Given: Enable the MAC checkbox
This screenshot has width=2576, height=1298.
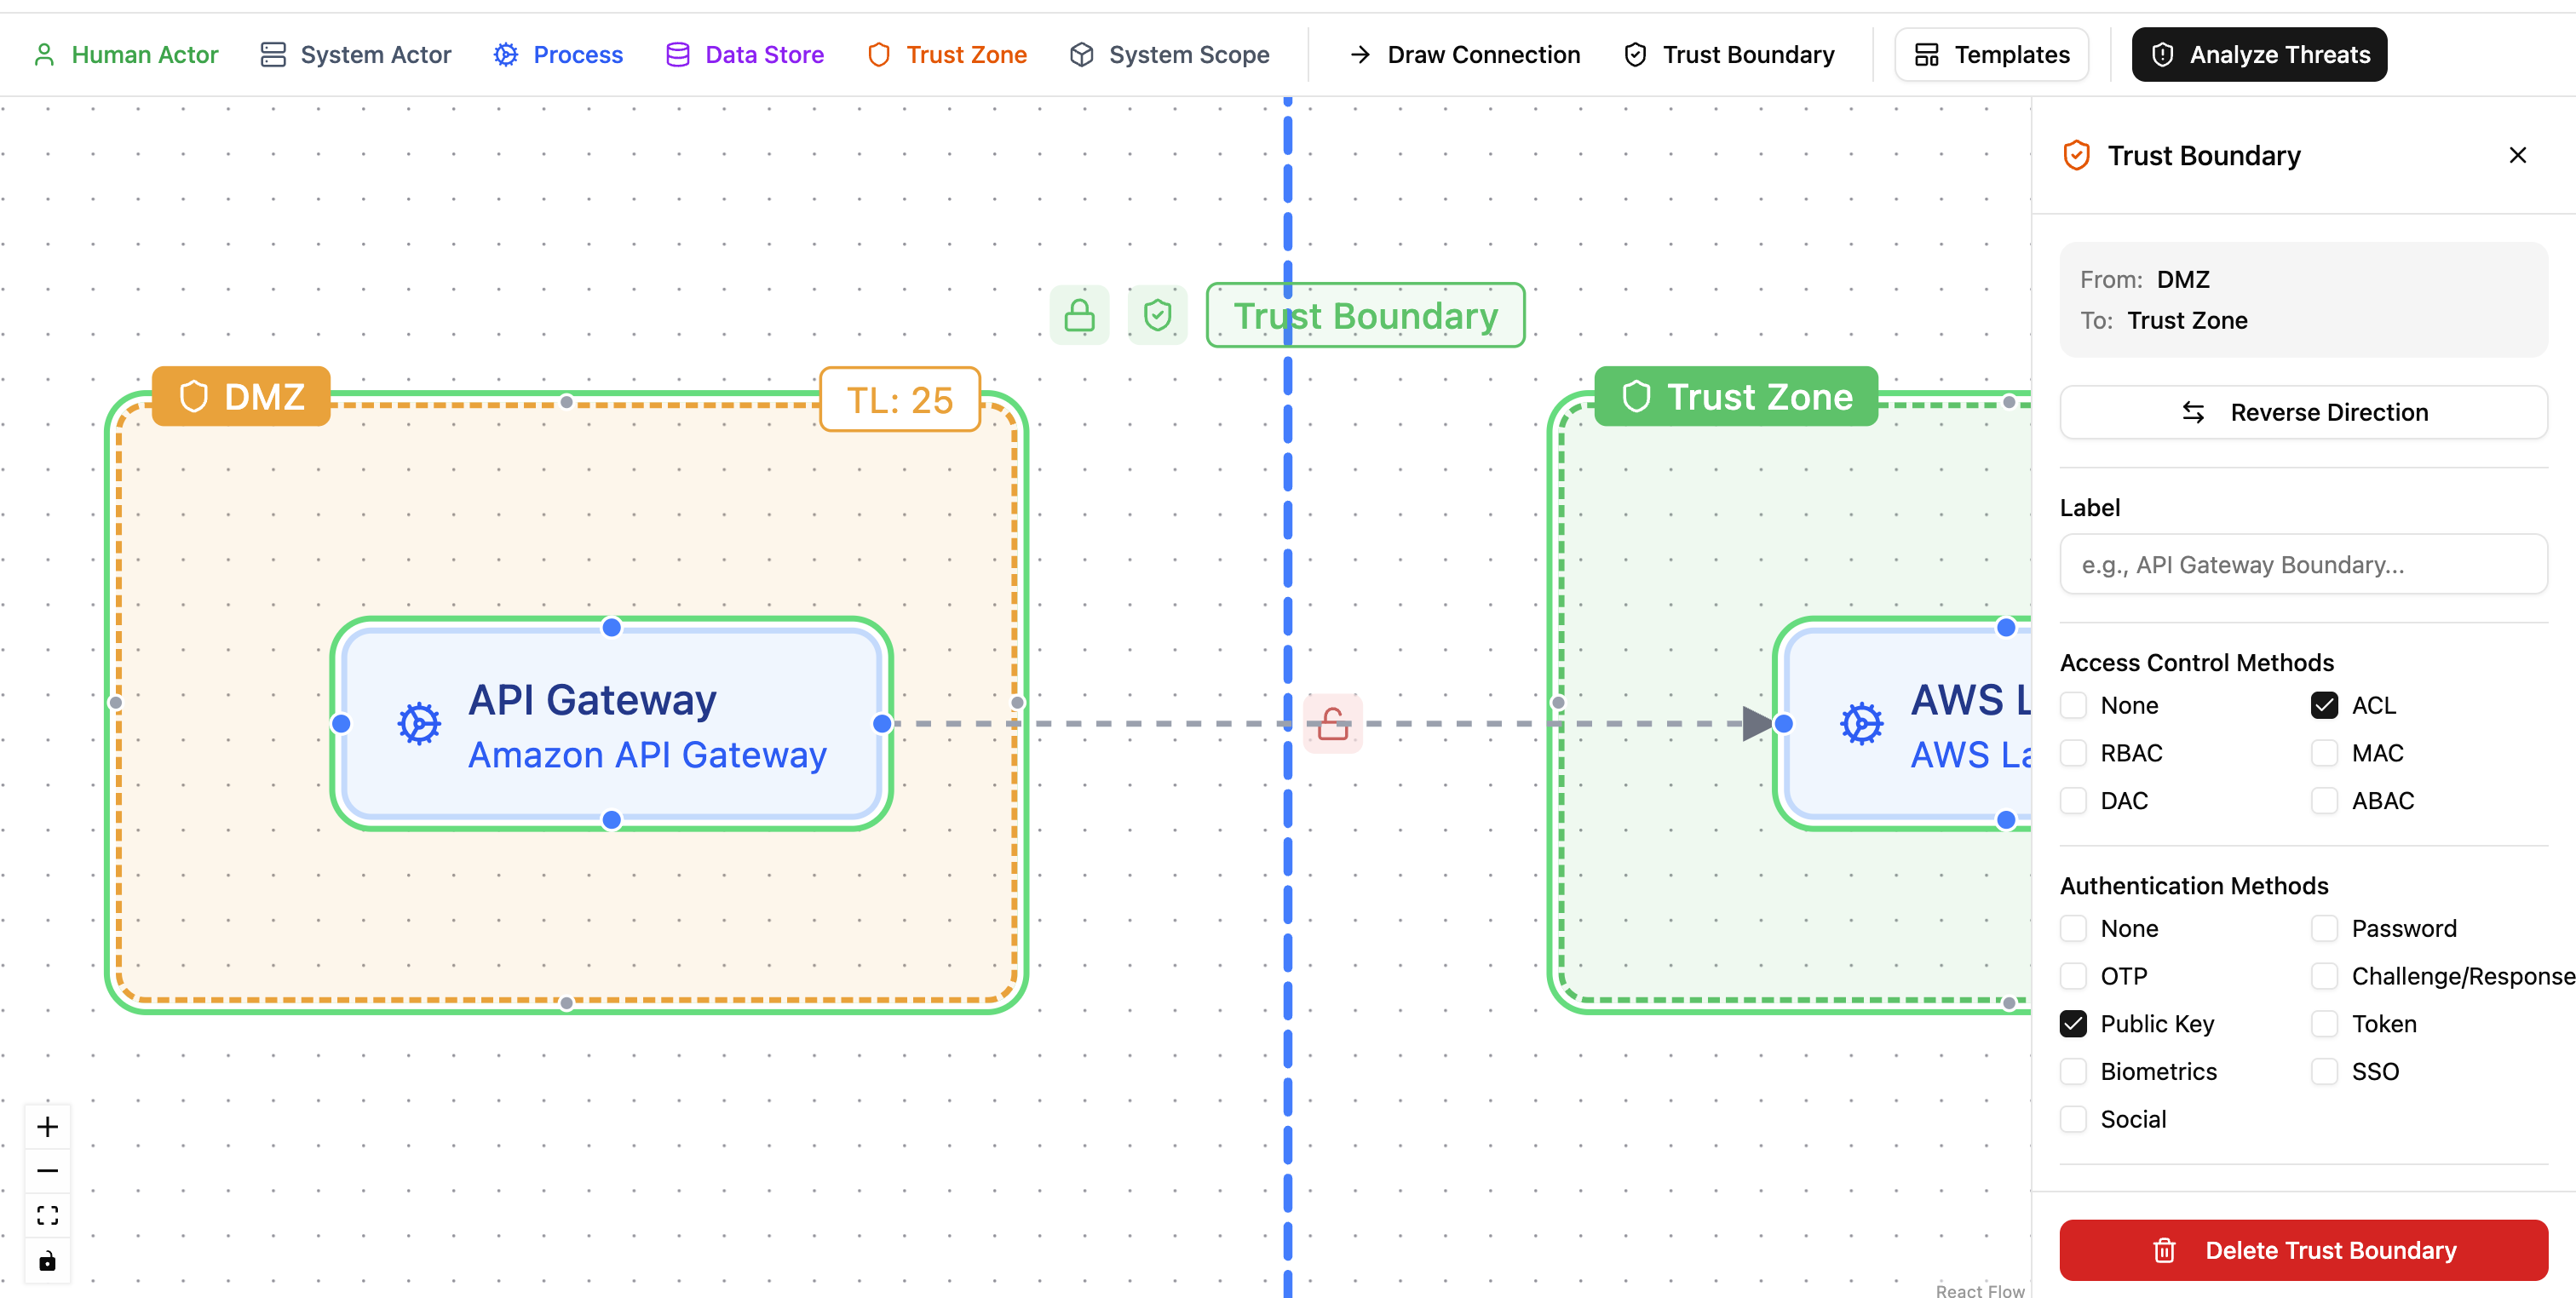Looking at the screenshot, I should pyautogui.click(x=2324, y=753).
